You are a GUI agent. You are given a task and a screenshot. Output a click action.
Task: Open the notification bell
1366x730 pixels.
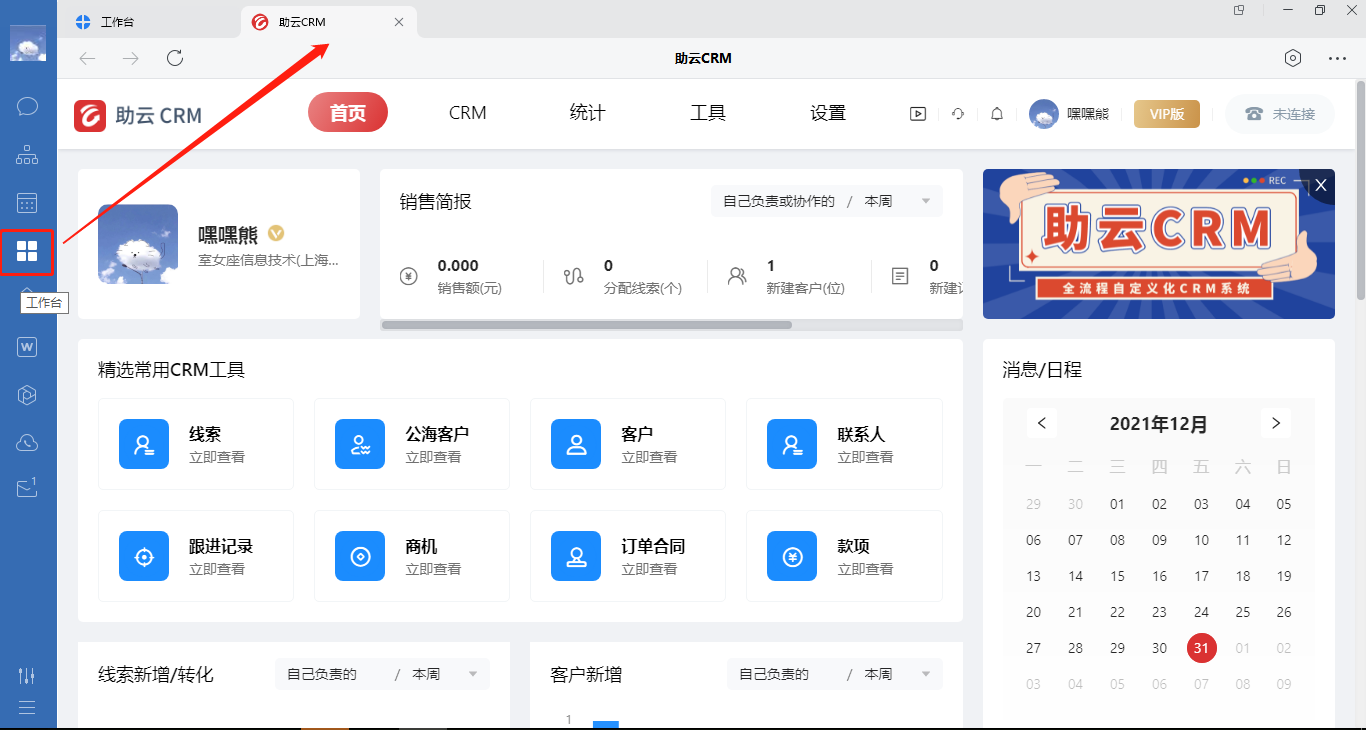(997, 114)
